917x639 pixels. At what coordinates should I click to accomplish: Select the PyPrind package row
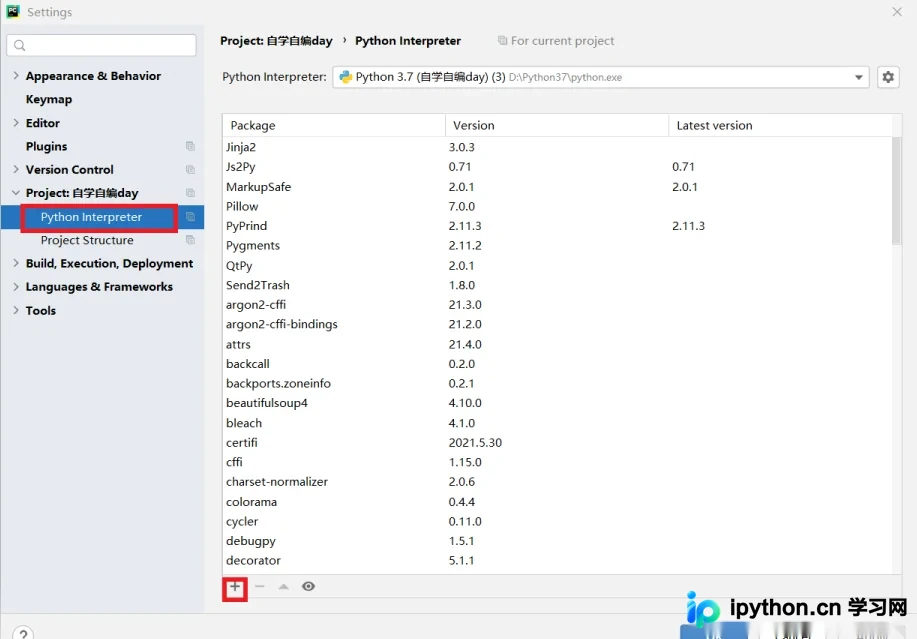tap(557, 226)
